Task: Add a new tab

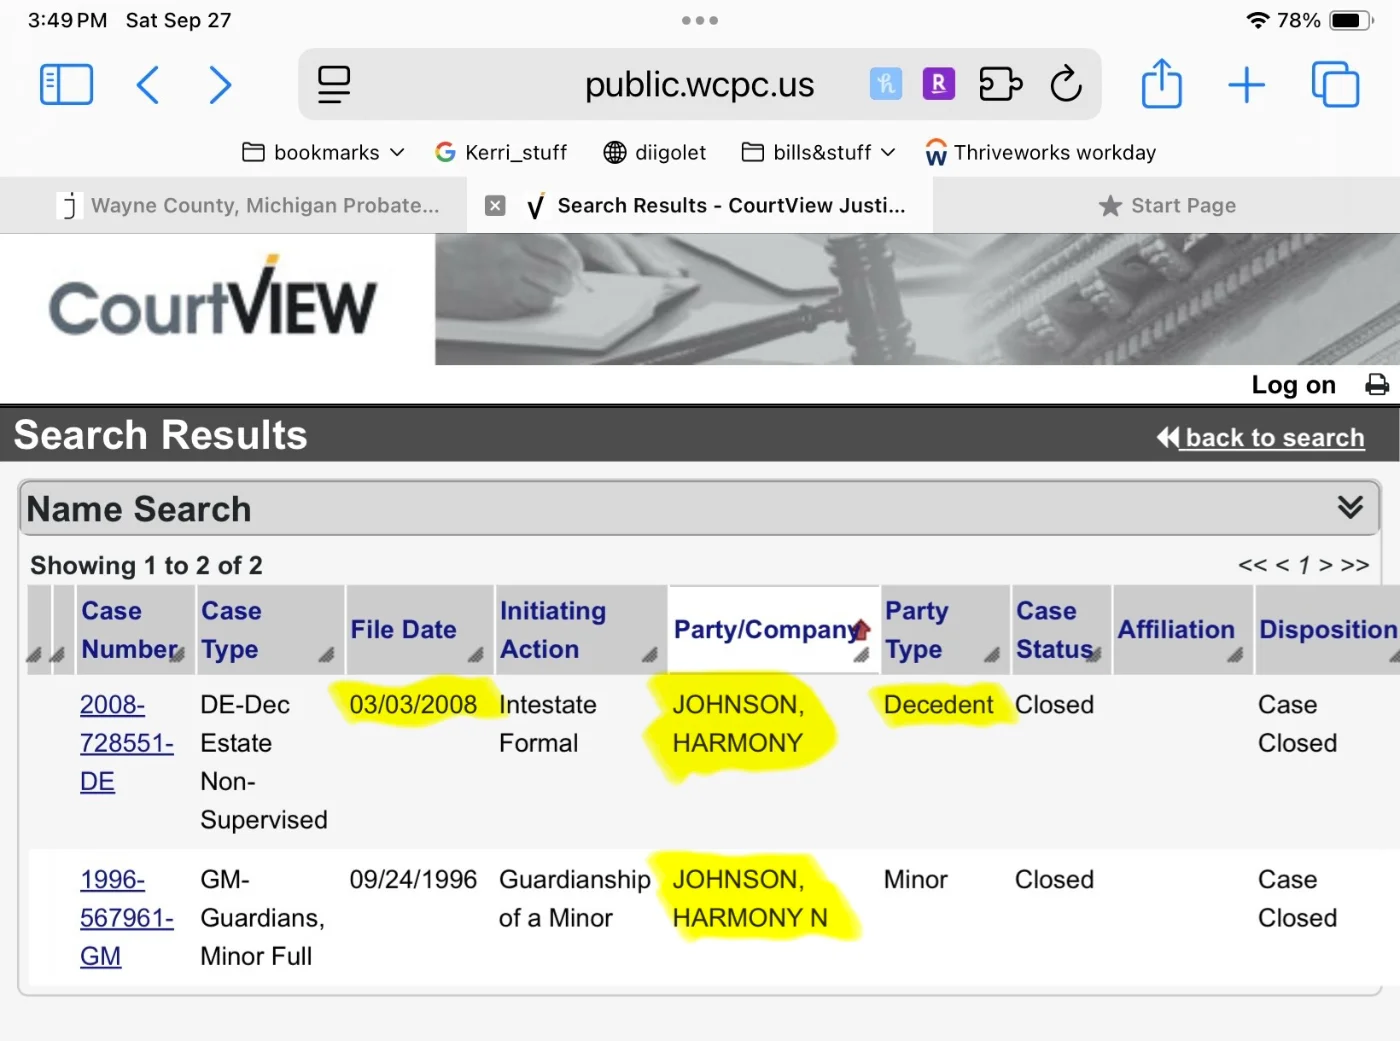Action: click(x=1246, y=85)
